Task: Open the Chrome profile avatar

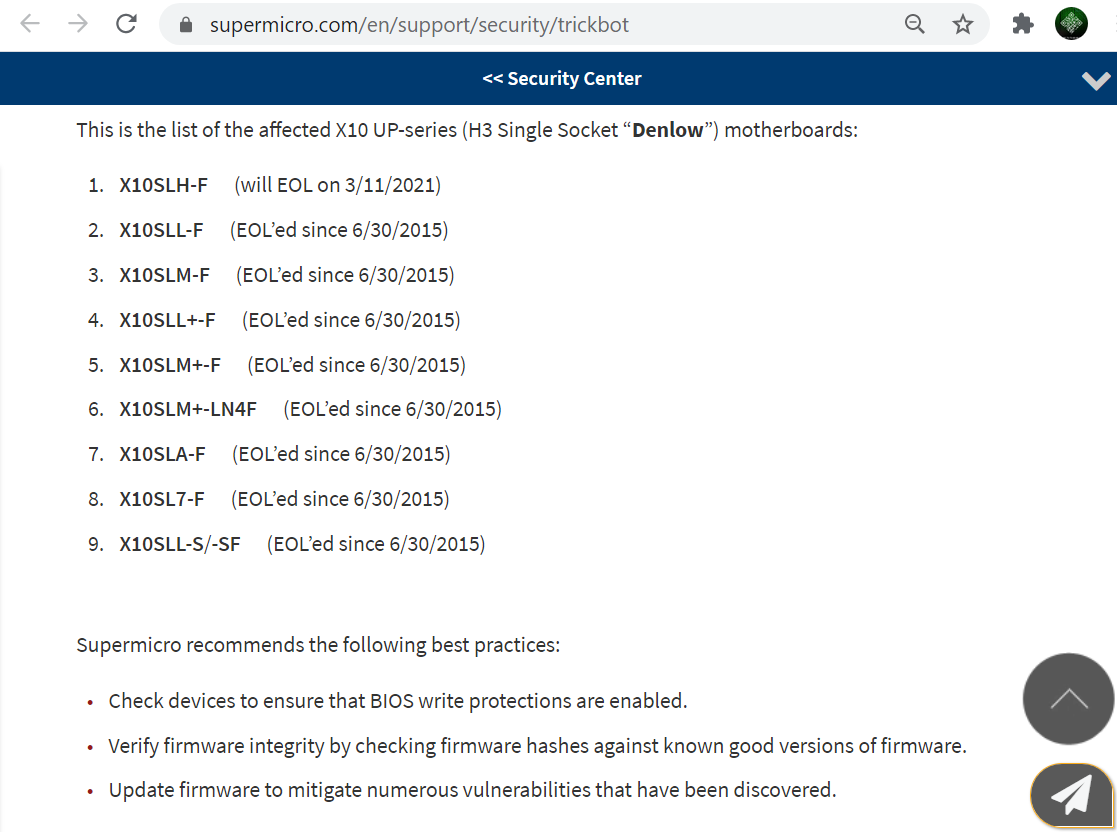Action: [x=1071, y=24]
